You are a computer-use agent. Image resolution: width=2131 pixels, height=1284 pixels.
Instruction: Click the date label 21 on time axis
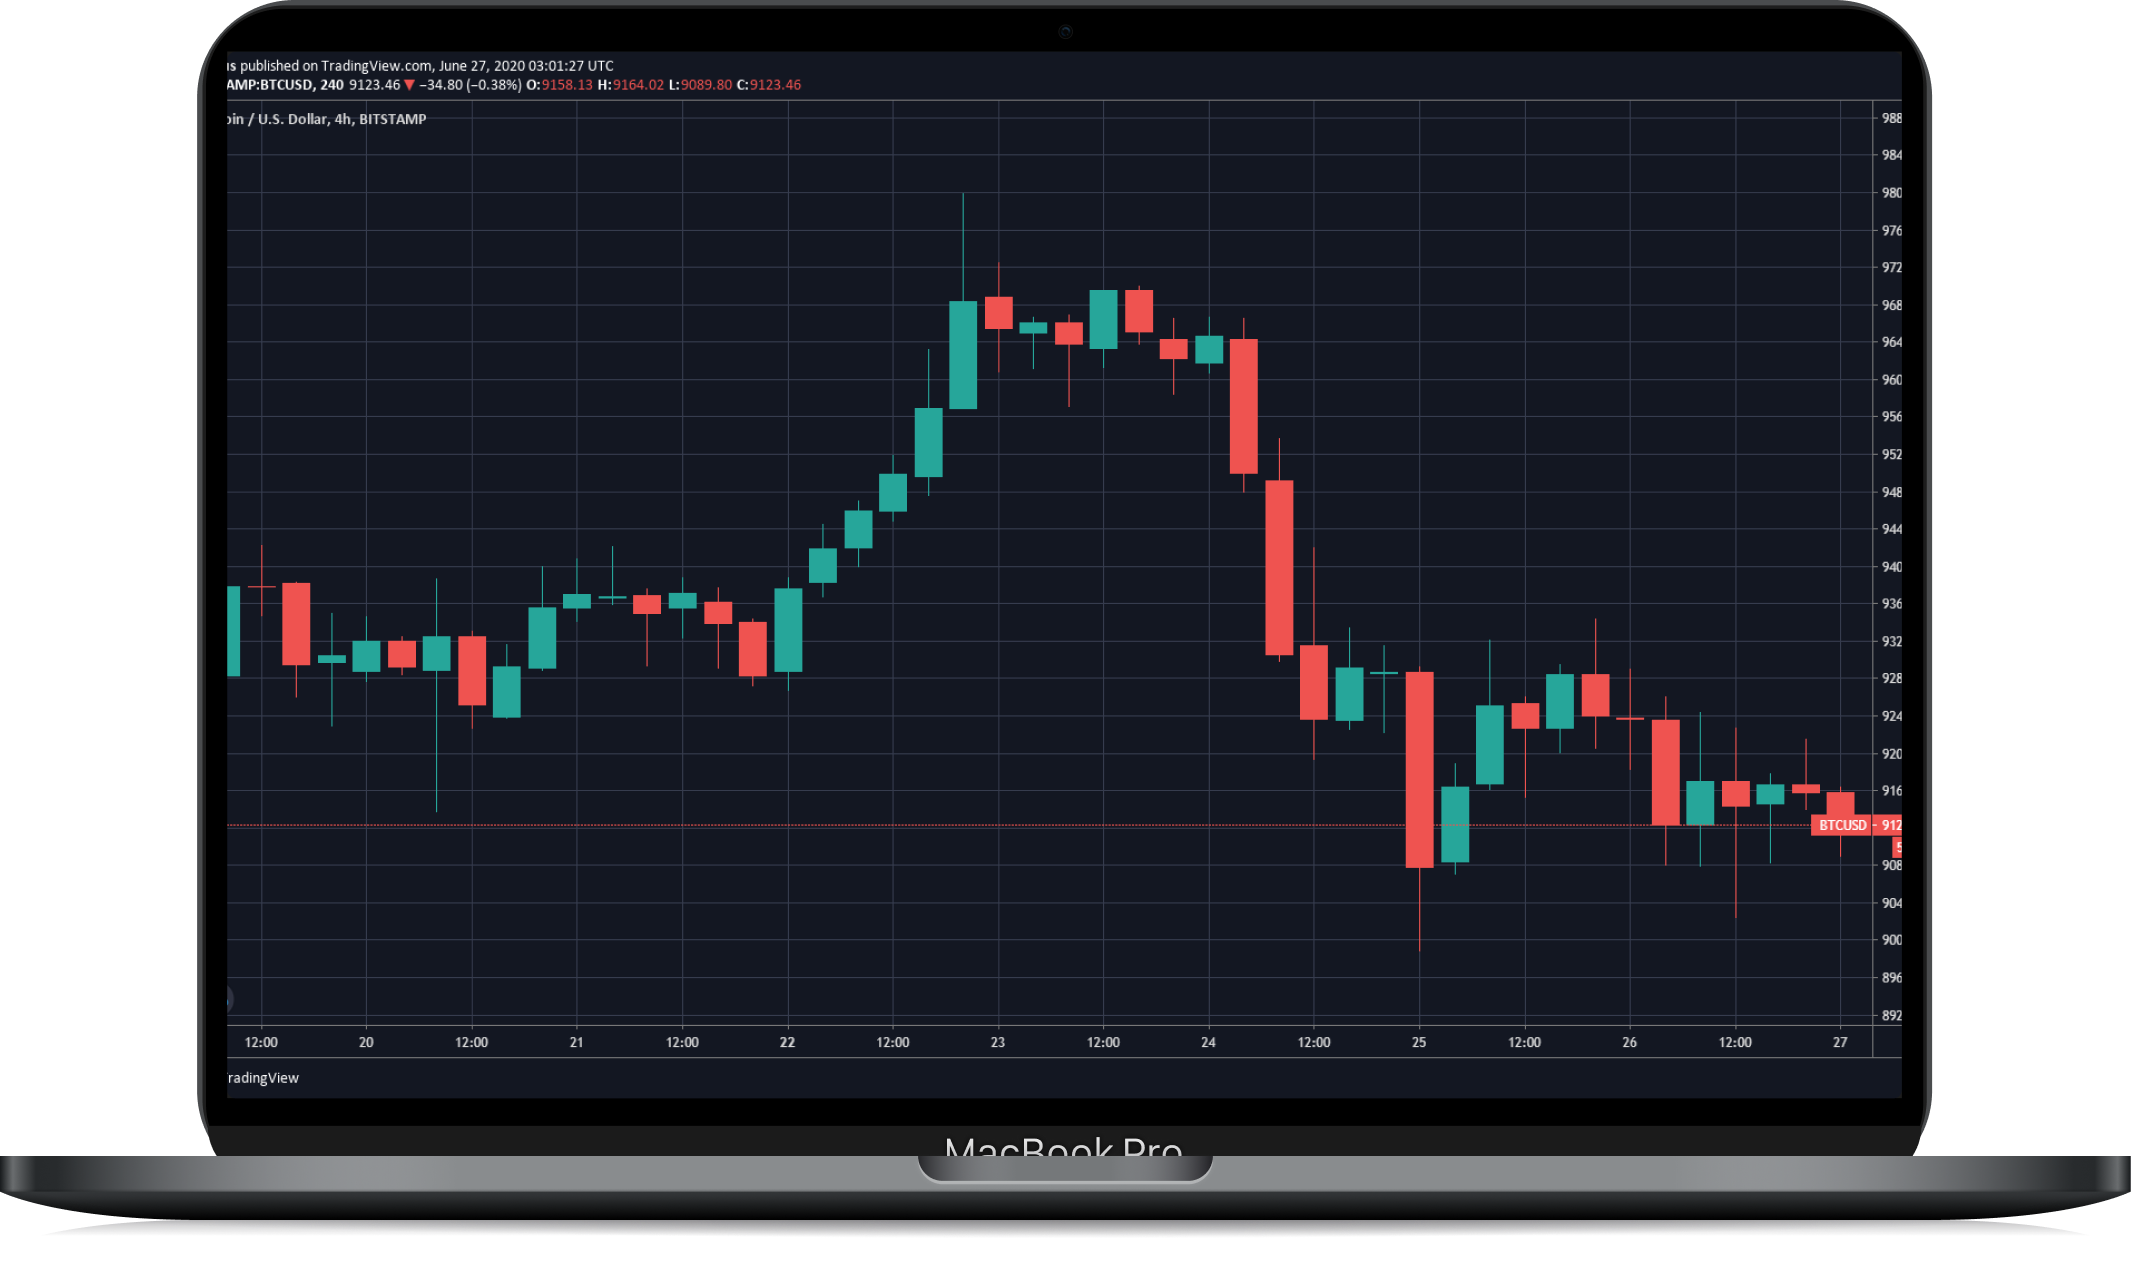click(x=576, y=1042)
